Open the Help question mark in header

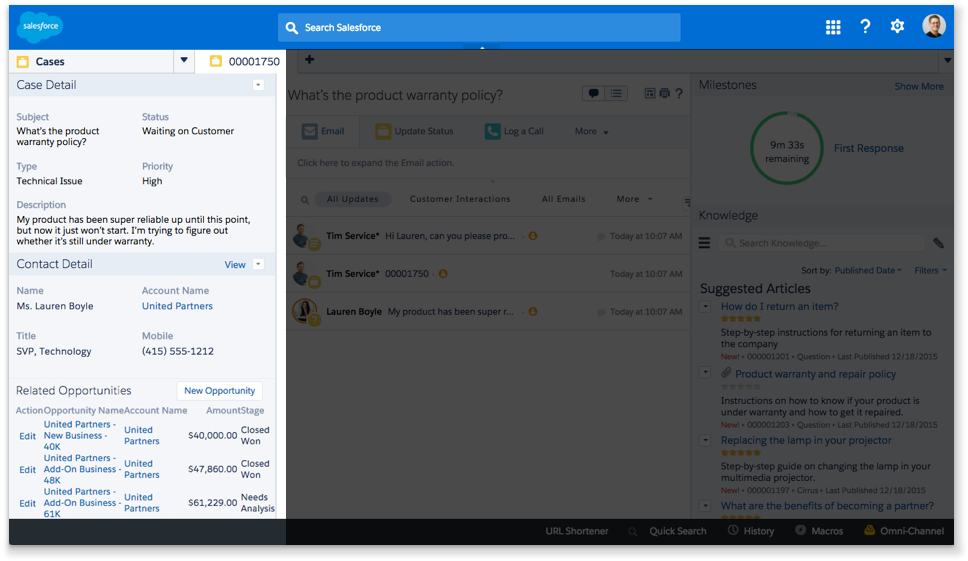(865, 27)
